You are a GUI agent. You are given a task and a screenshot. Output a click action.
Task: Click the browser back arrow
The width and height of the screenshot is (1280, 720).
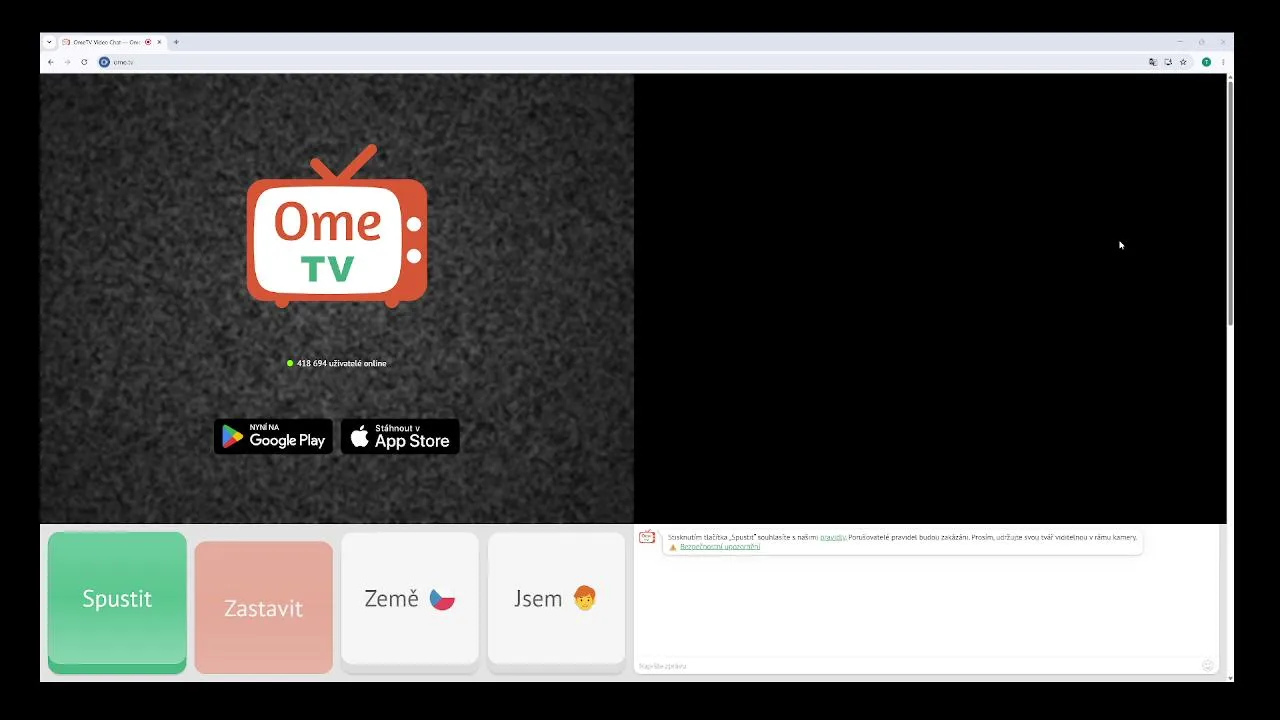(x=50, y=62)
